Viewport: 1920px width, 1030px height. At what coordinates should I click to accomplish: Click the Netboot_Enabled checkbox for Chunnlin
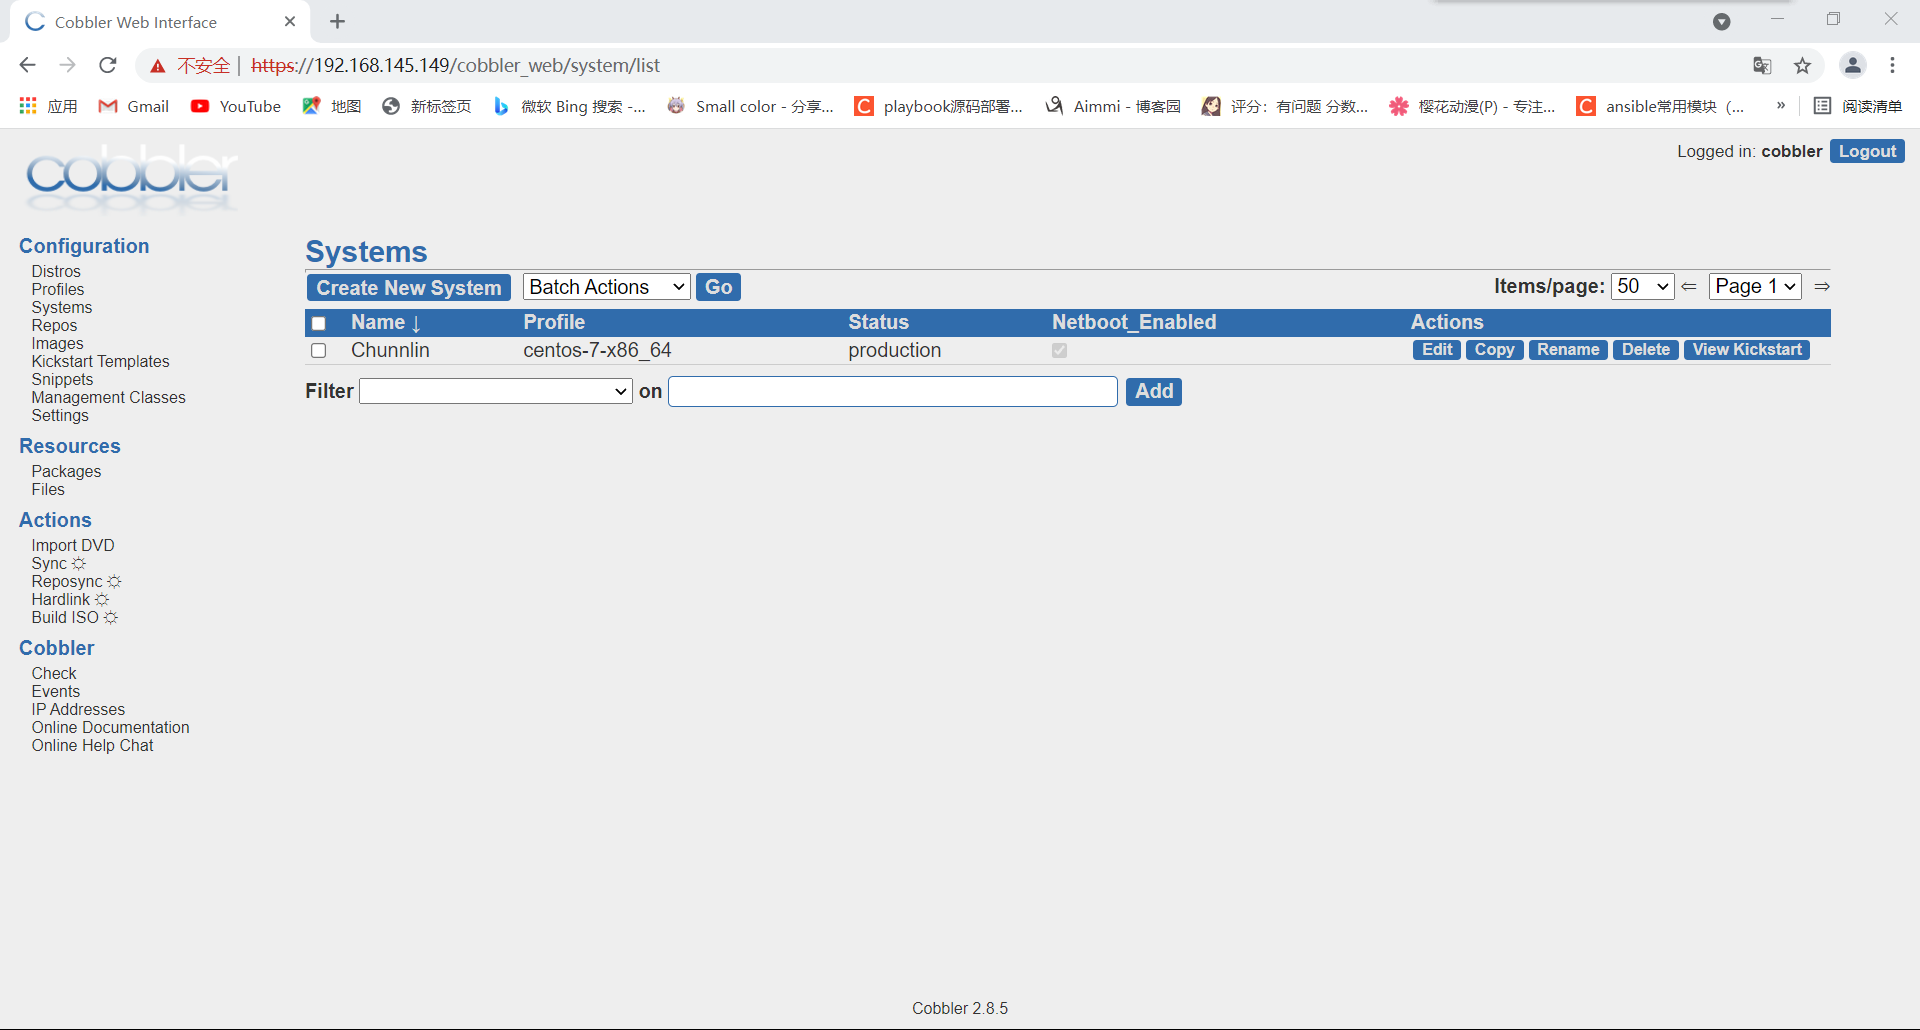[x=1060, y=351]
